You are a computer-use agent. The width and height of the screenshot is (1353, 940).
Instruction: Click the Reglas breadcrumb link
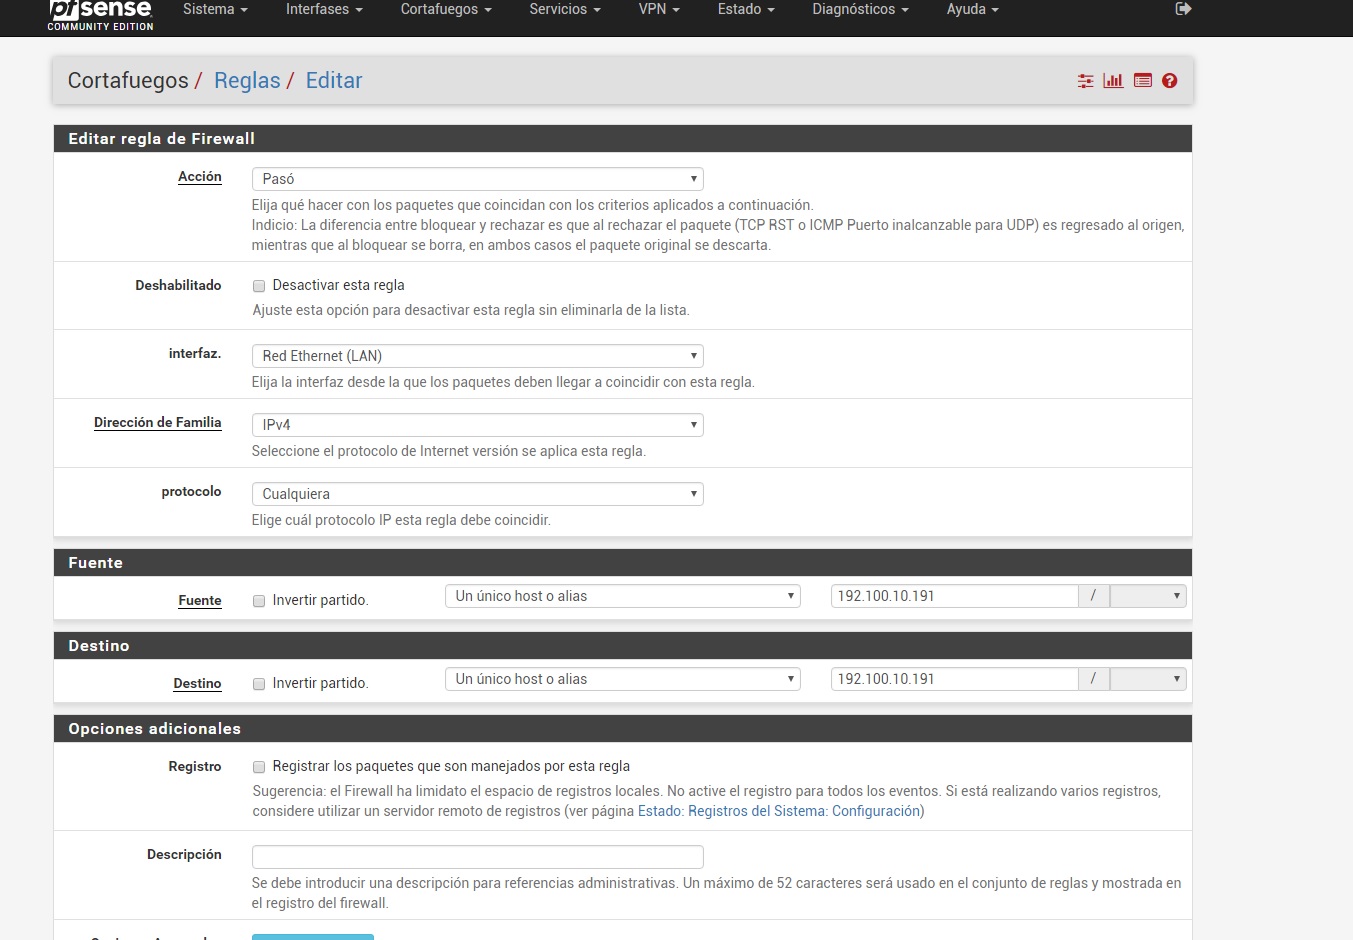pos(247,81)
